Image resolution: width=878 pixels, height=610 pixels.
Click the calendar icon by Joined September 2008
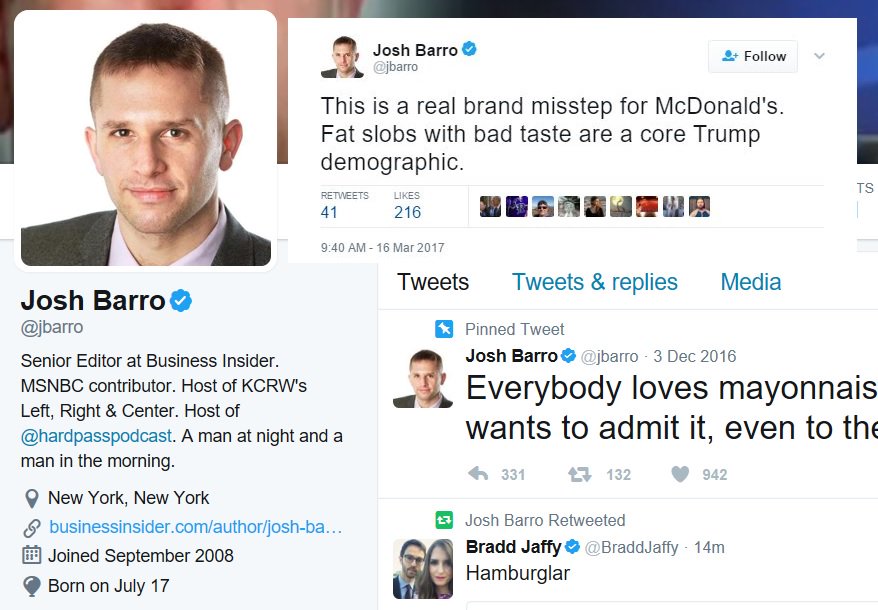[31, 555]
